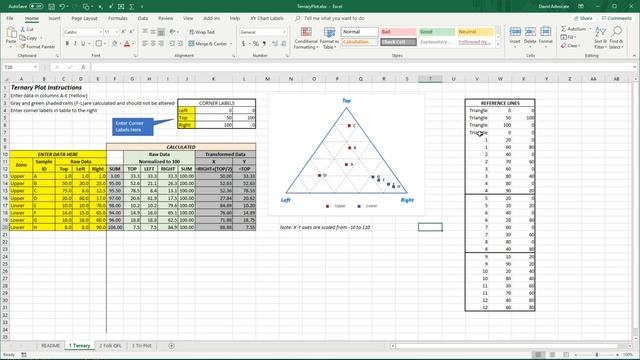This screenshot has width=640, height=360.
Task: Open the XY Chart Labels tab
Action: click(x=267, y=18)
